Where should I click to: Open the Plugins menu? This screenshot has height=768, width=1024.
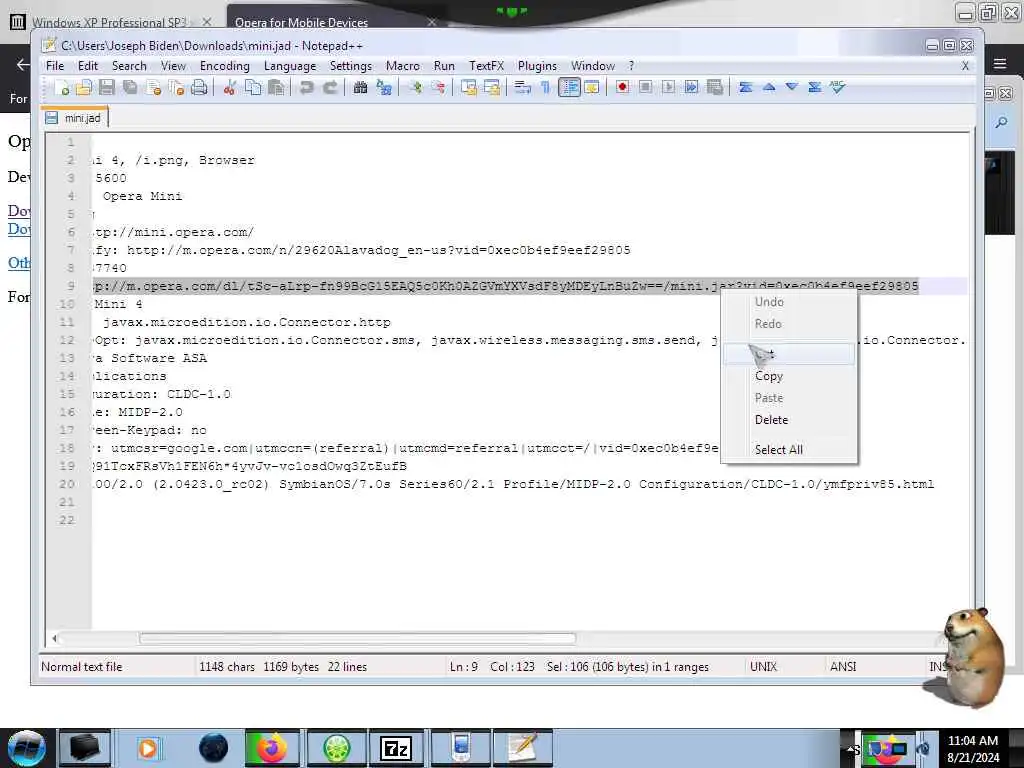click(537, 66)
